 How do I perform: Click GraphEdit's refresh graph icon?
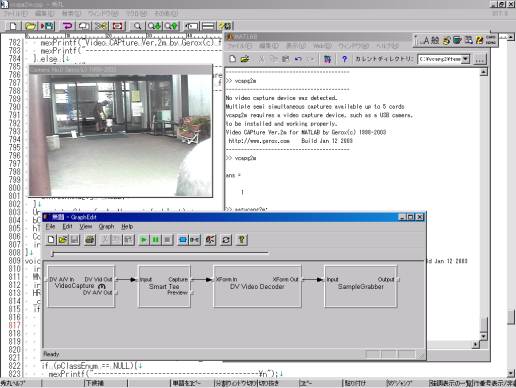point(226,240)
